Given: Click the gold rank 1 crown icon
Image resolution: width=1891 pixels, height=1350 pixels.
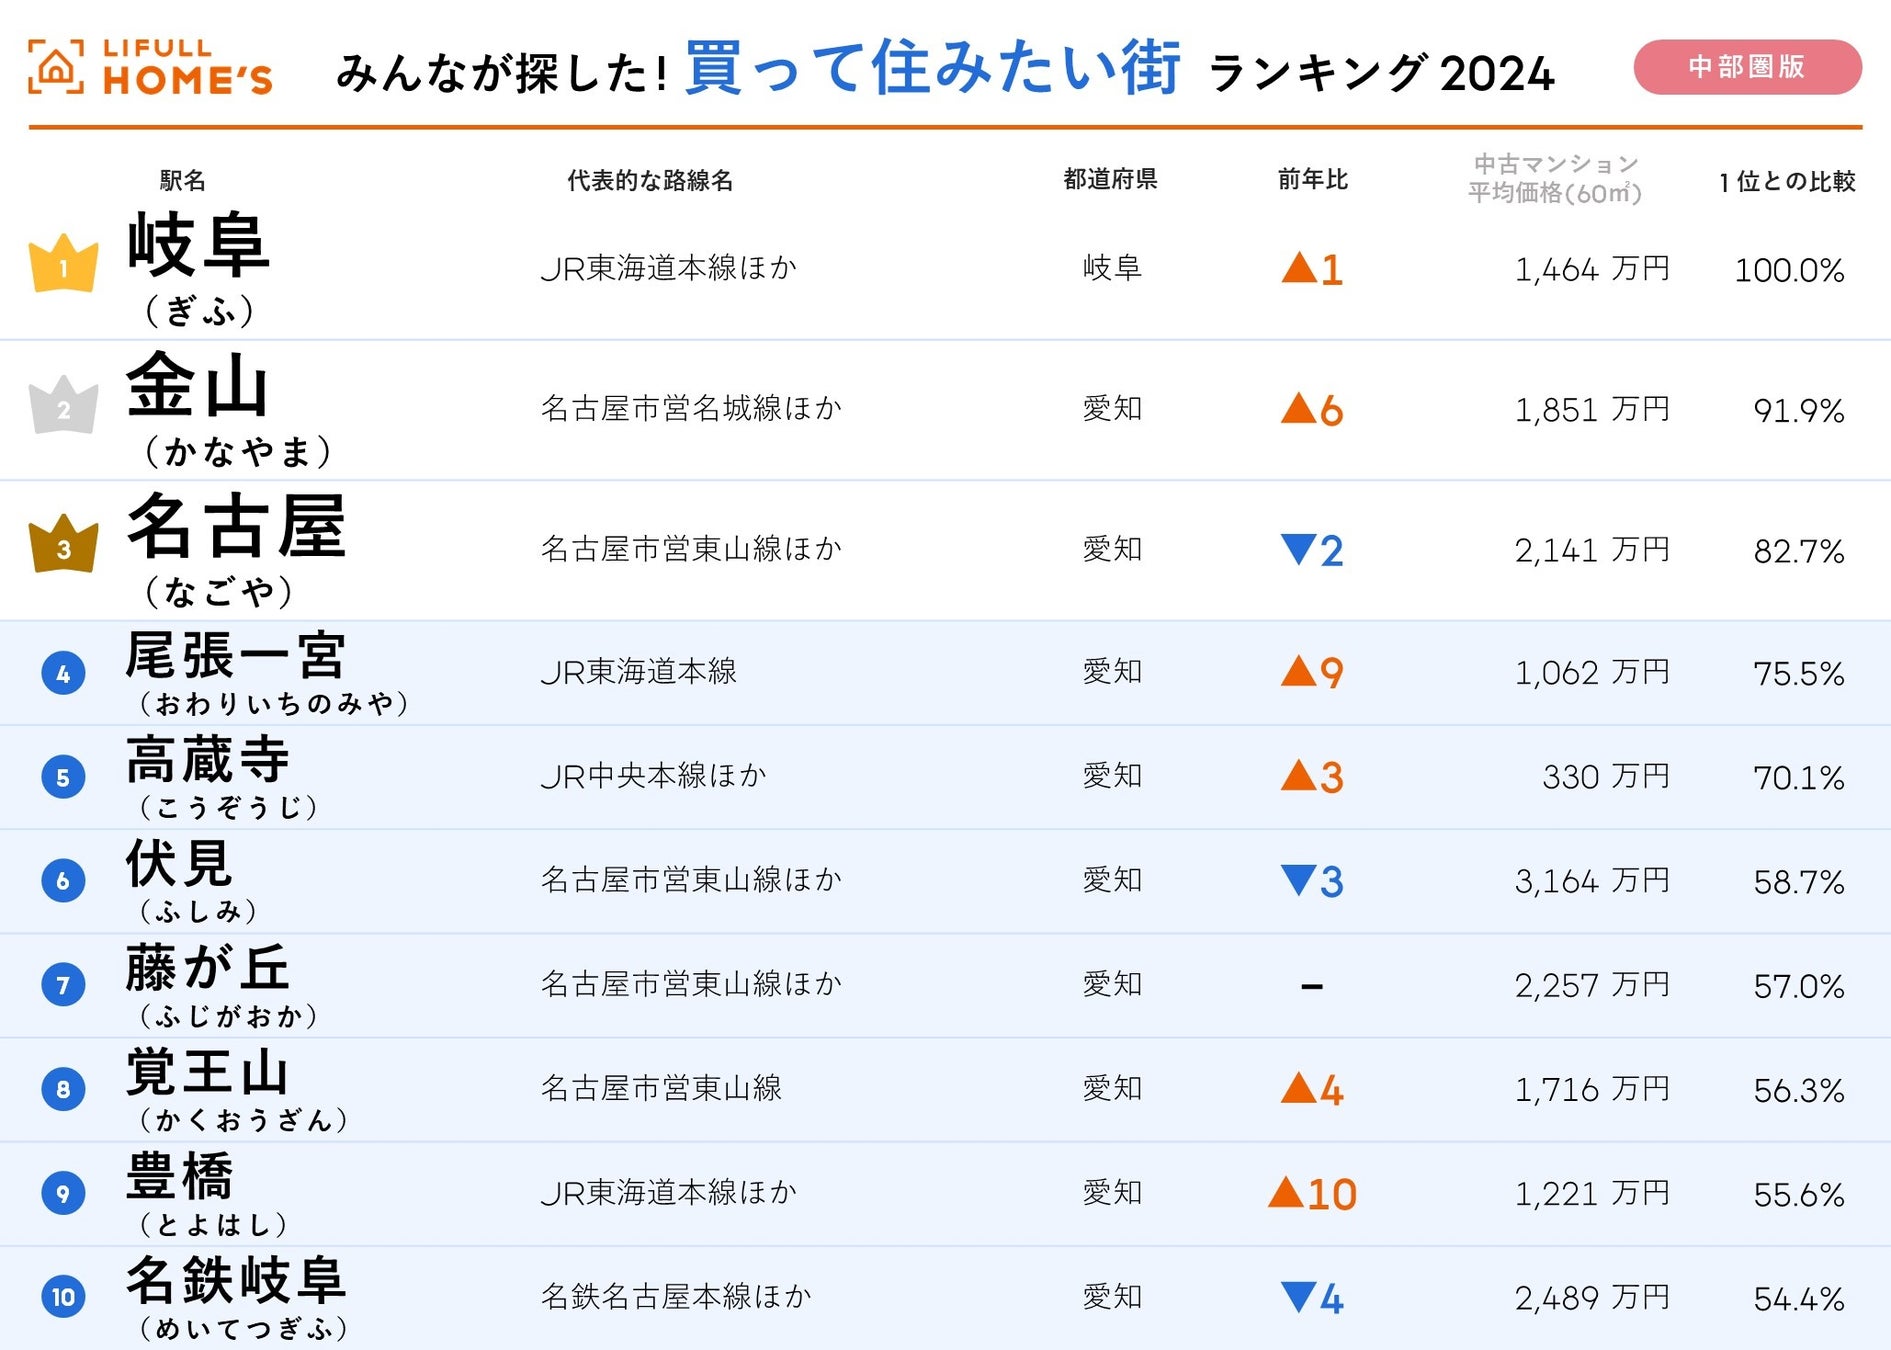Looking at the screenshot, I should [x=64, y=264].
